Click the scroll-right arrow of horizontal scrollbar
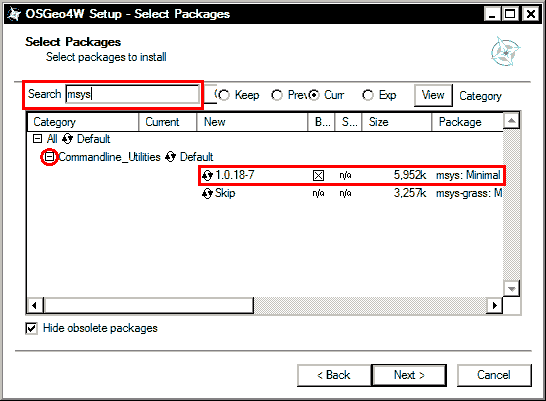The width and height of the screenshot is (546, 401). tap(494, 306)
